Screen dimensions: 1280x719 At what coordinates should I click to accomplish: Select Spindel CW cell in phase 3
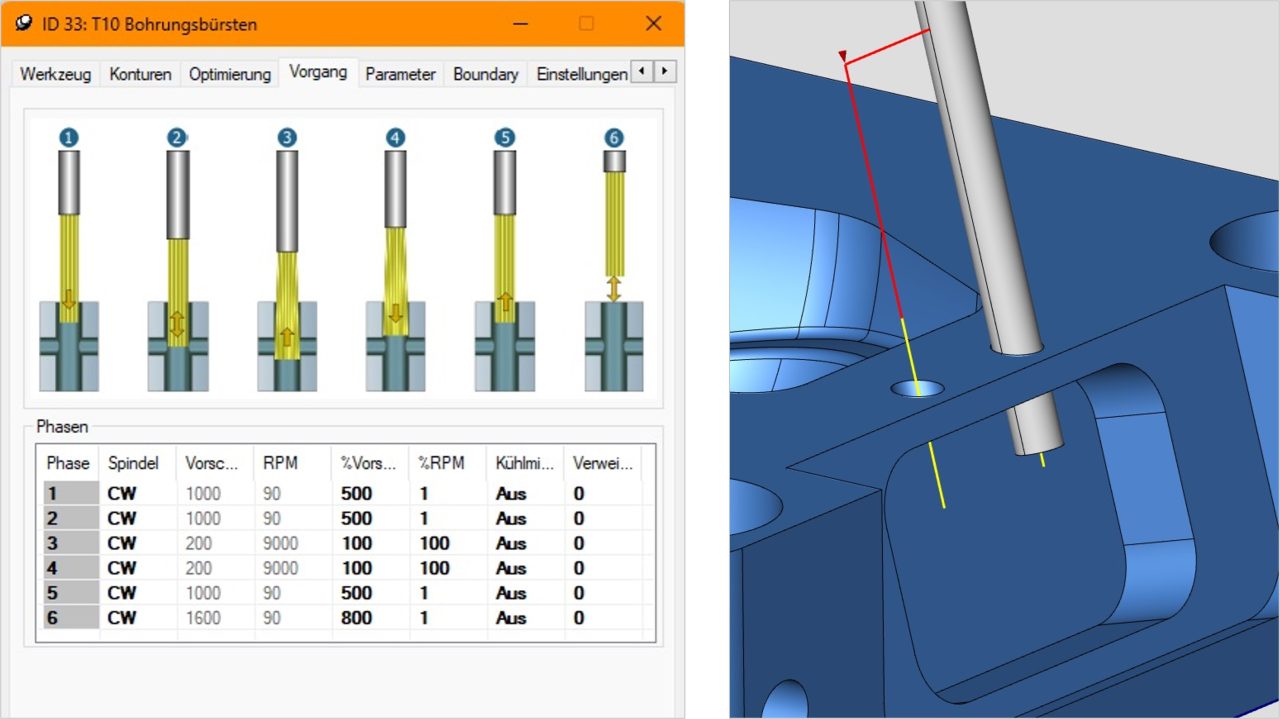coord(122,543)
